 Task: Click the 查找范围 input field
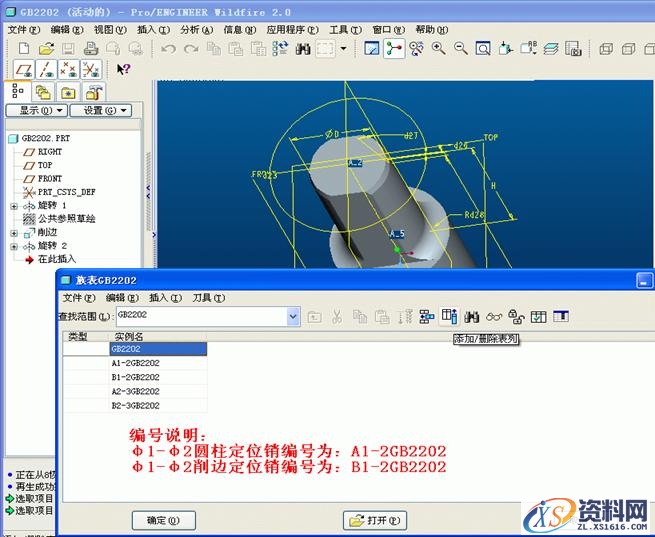202,317
